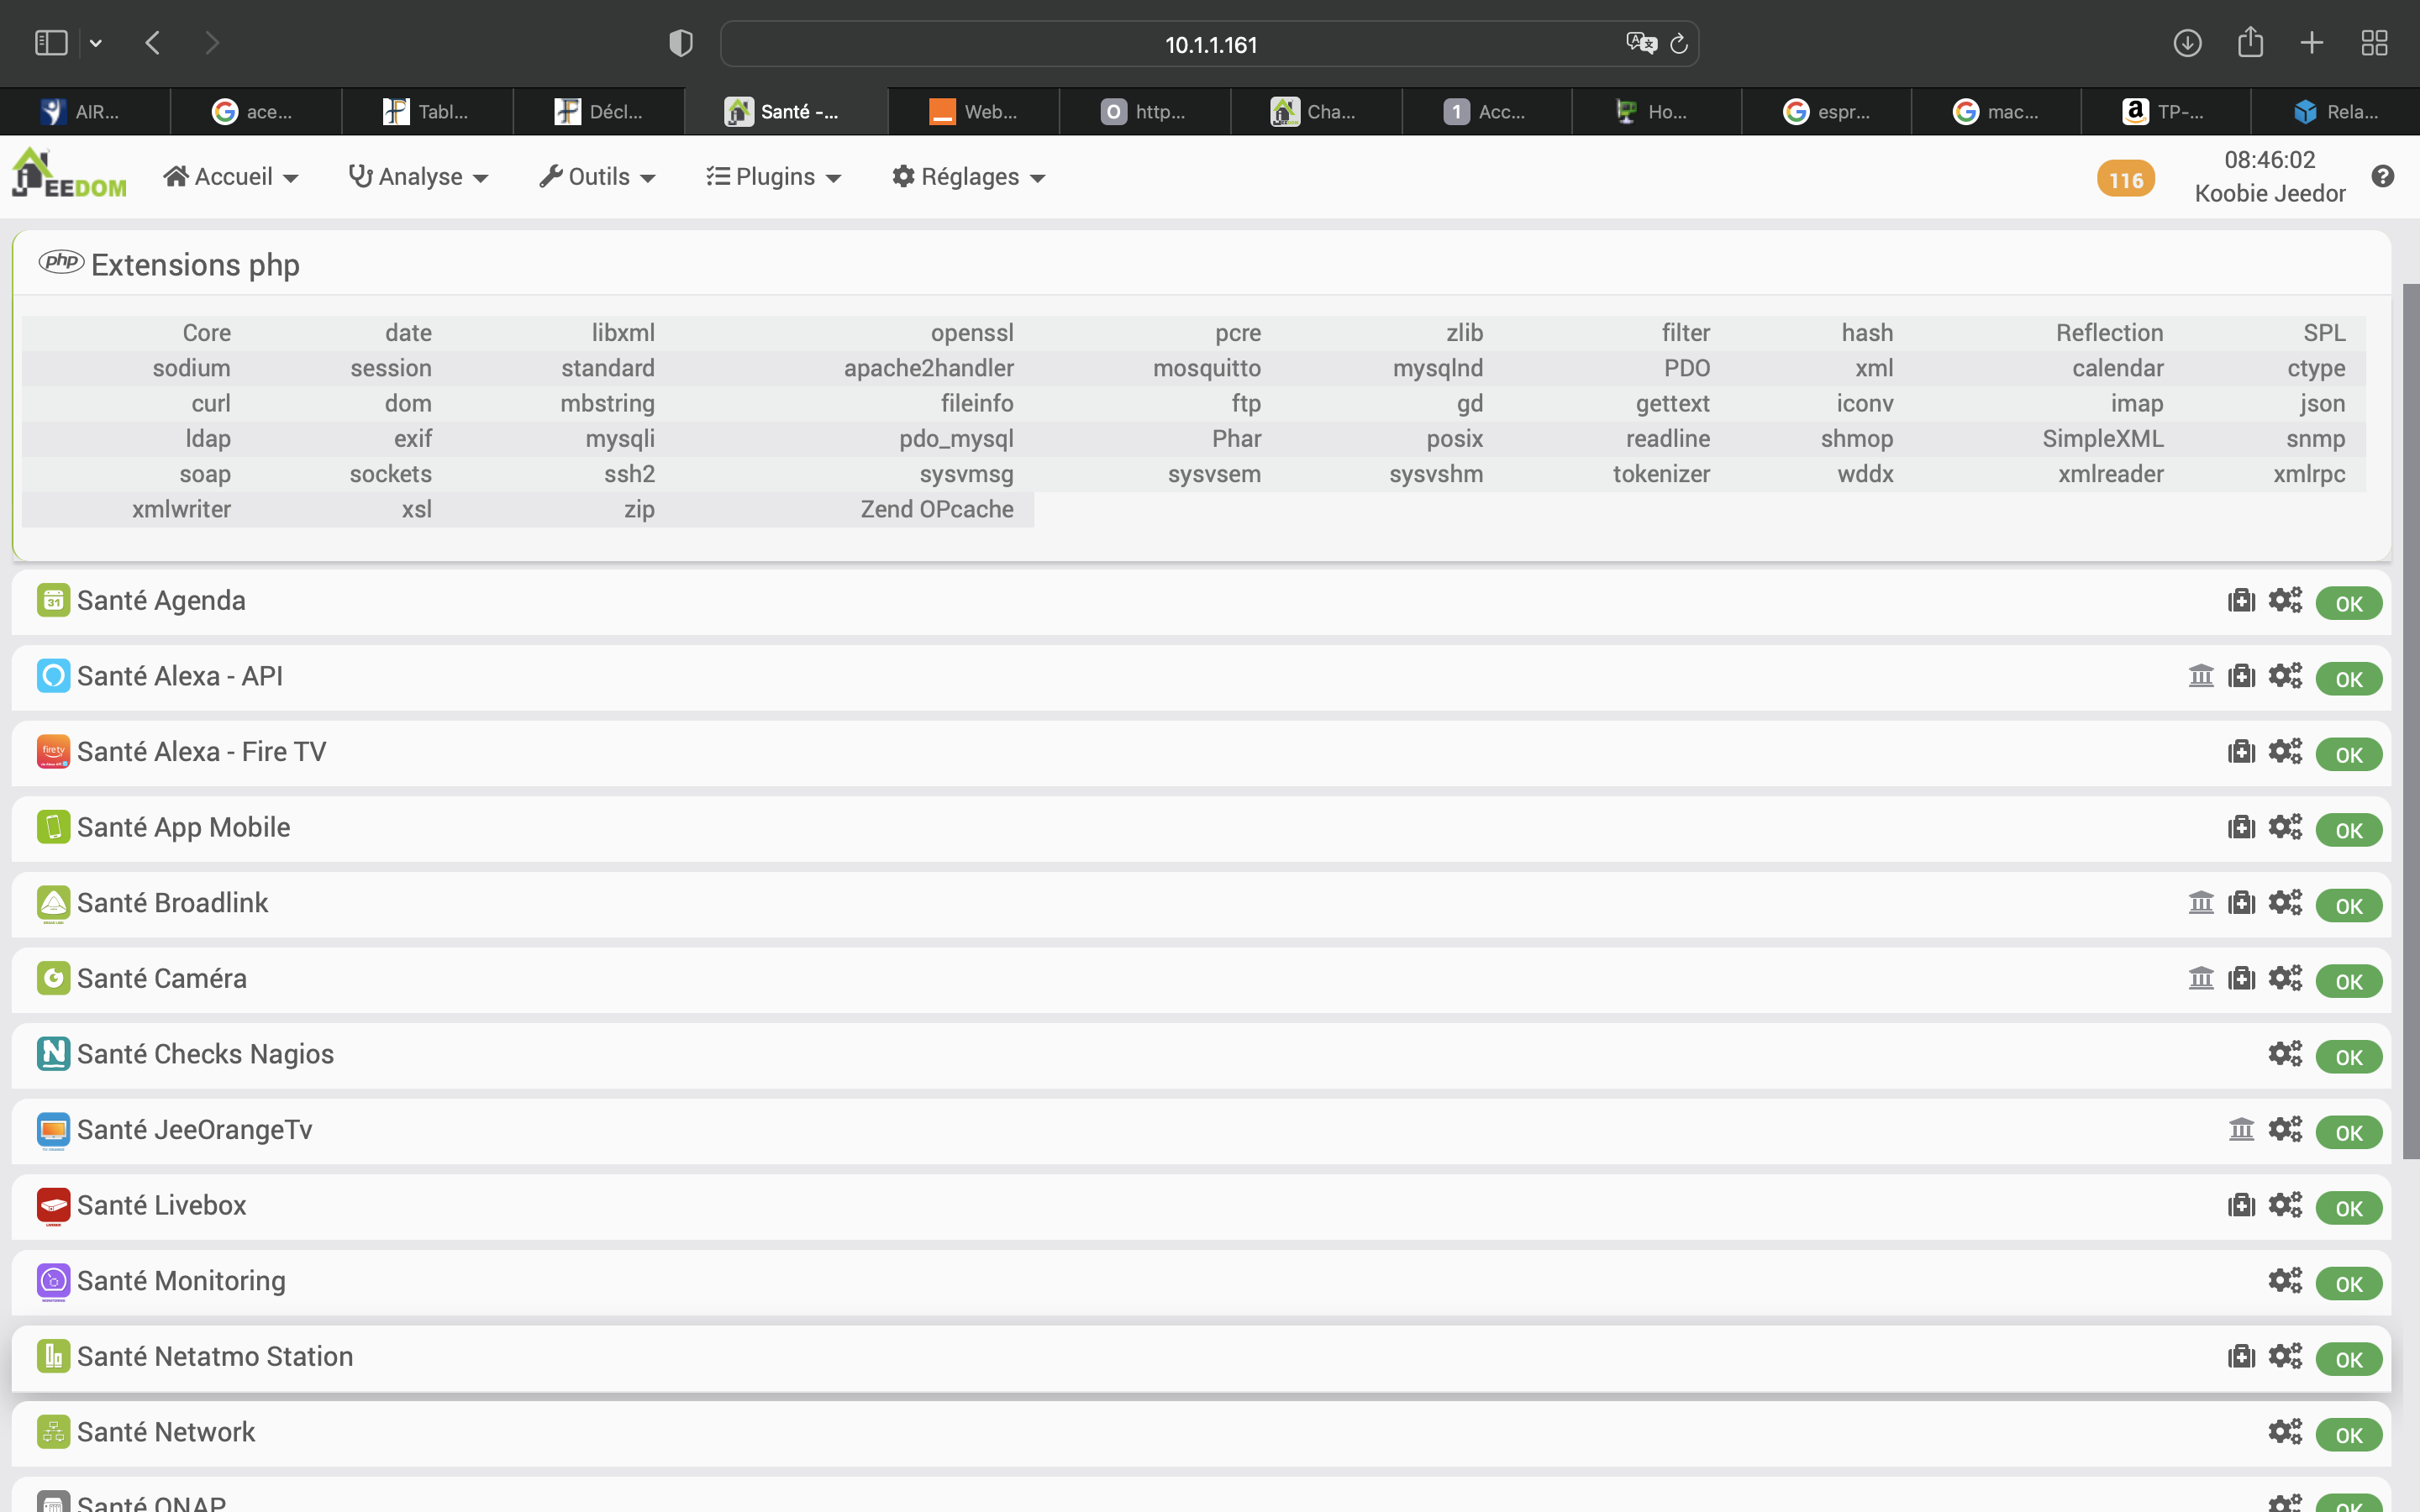Click the help question mark icon
The height and width of the screenshot is (1512, 2420).
click(2382, 176)
